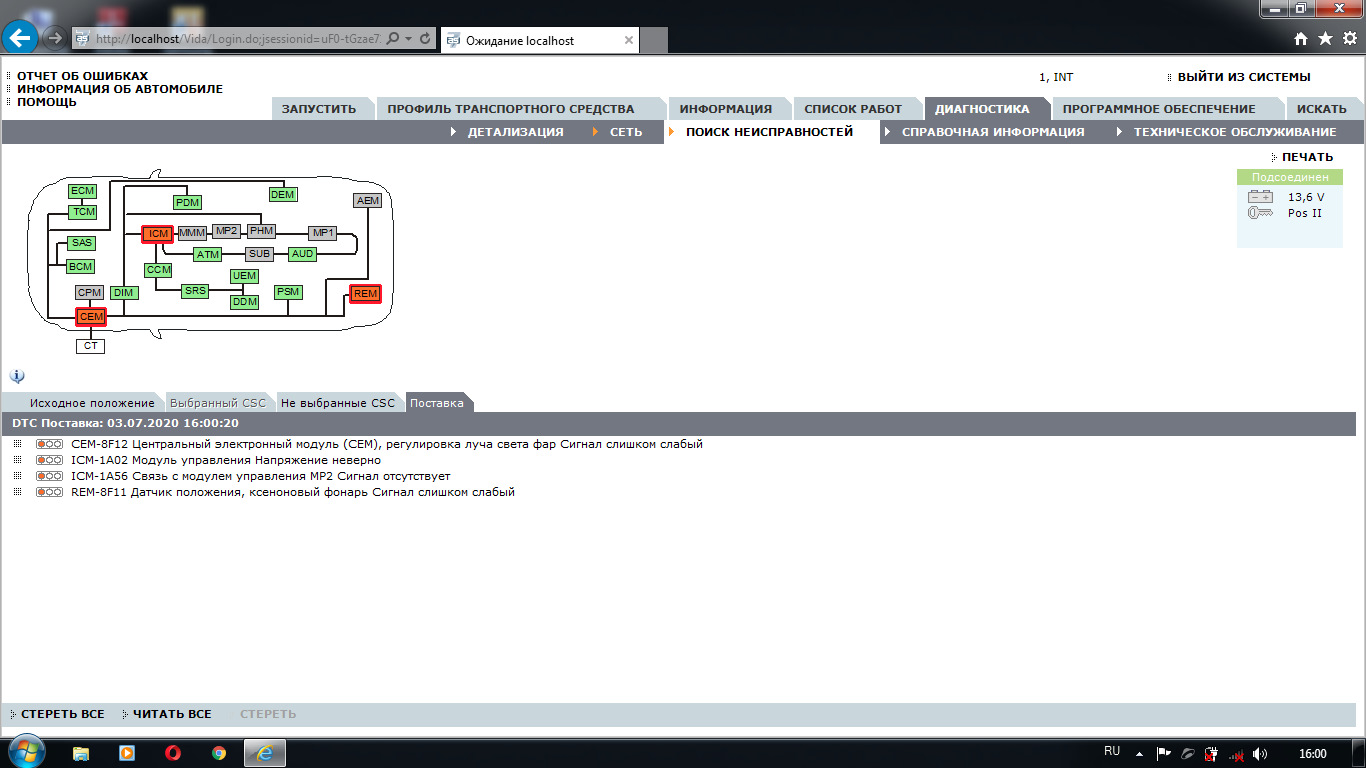Select the DDM module node
This screenshot has width=1366, height=768.
pos(244,302)
